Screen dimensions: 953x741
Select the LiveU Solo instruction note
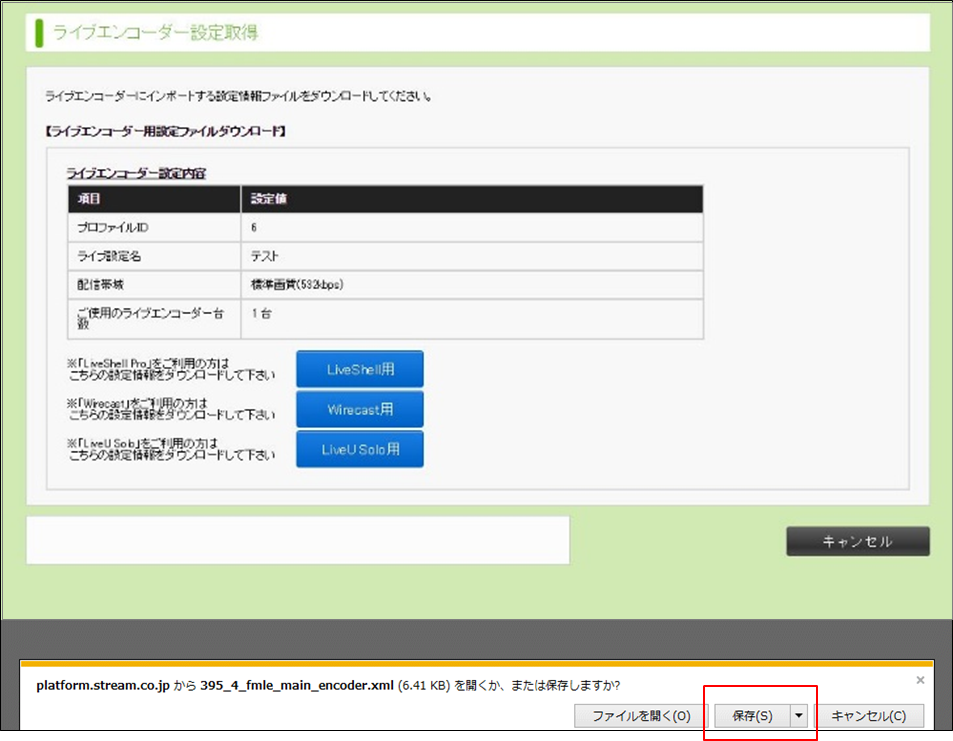[171, 449]
